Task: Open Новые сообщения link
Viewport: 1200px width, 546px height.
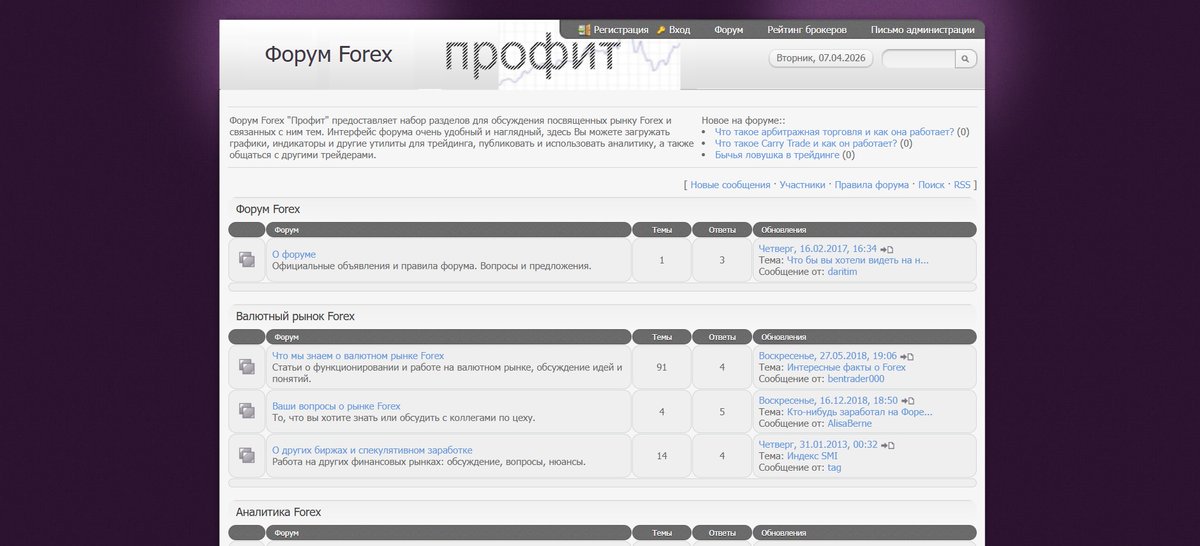Action: pyautogui.click(x=730, y=185)
